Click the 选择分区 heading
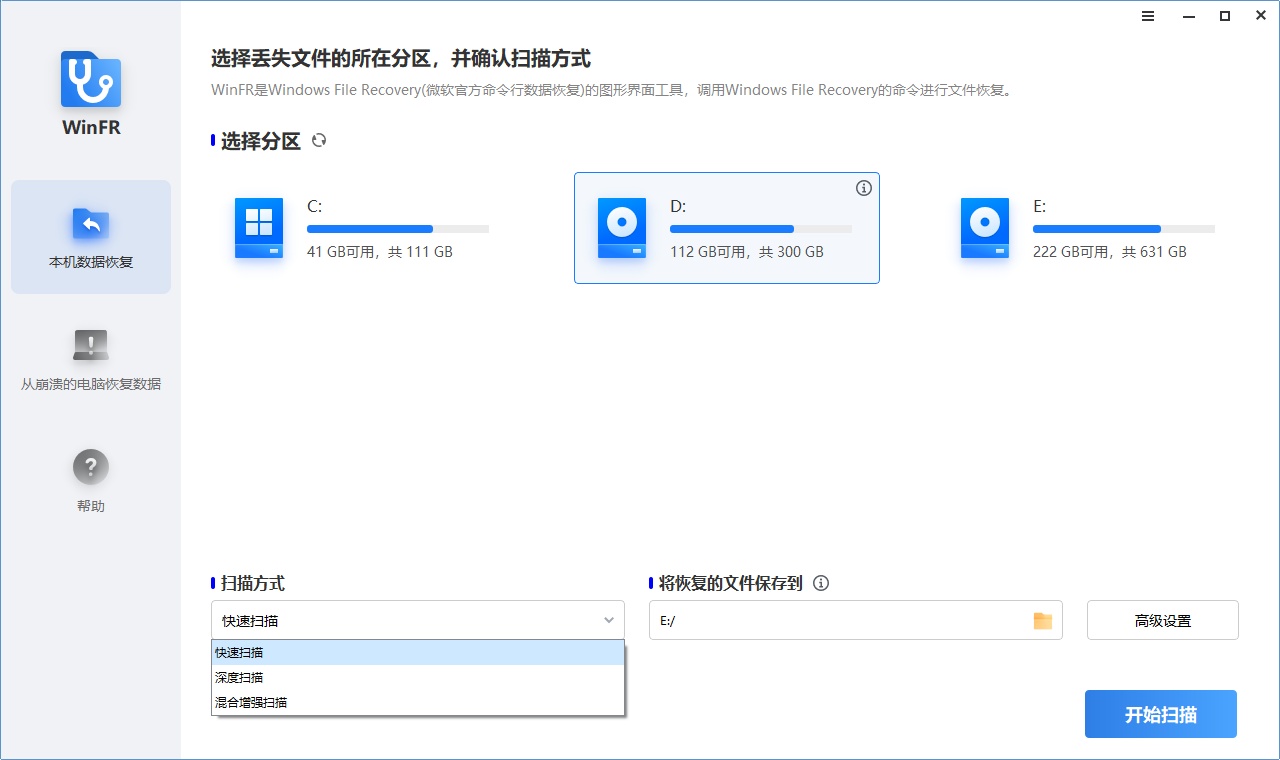 (261, 141)
